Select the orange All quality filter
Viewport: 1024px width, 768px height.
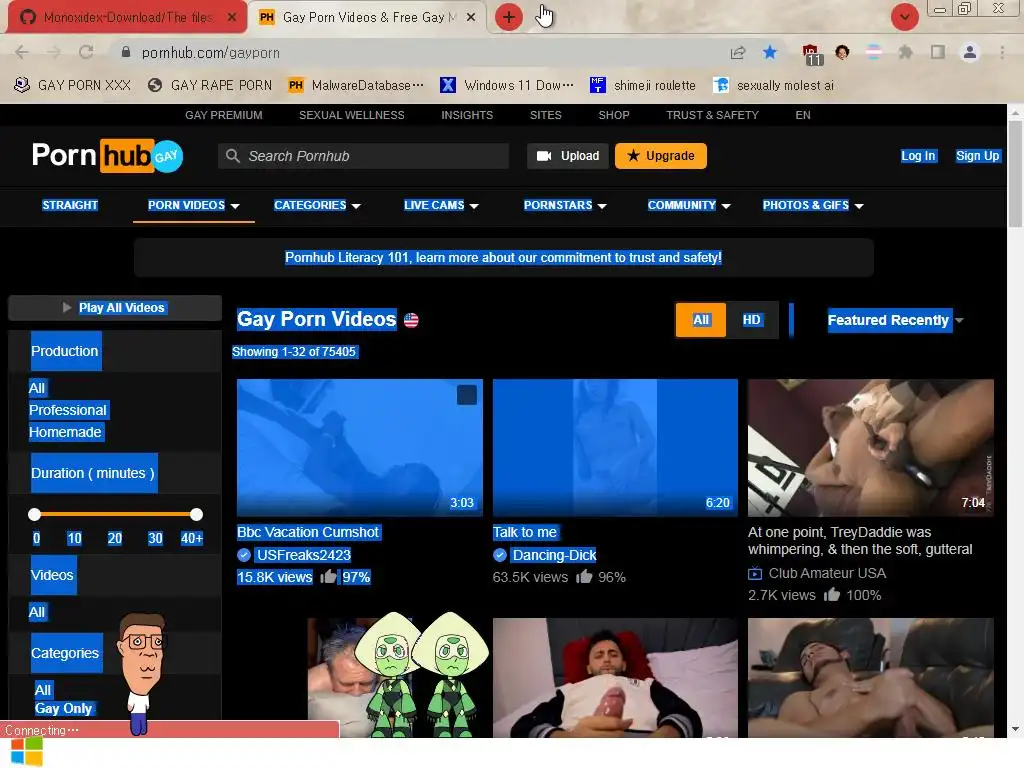(701, 320)
